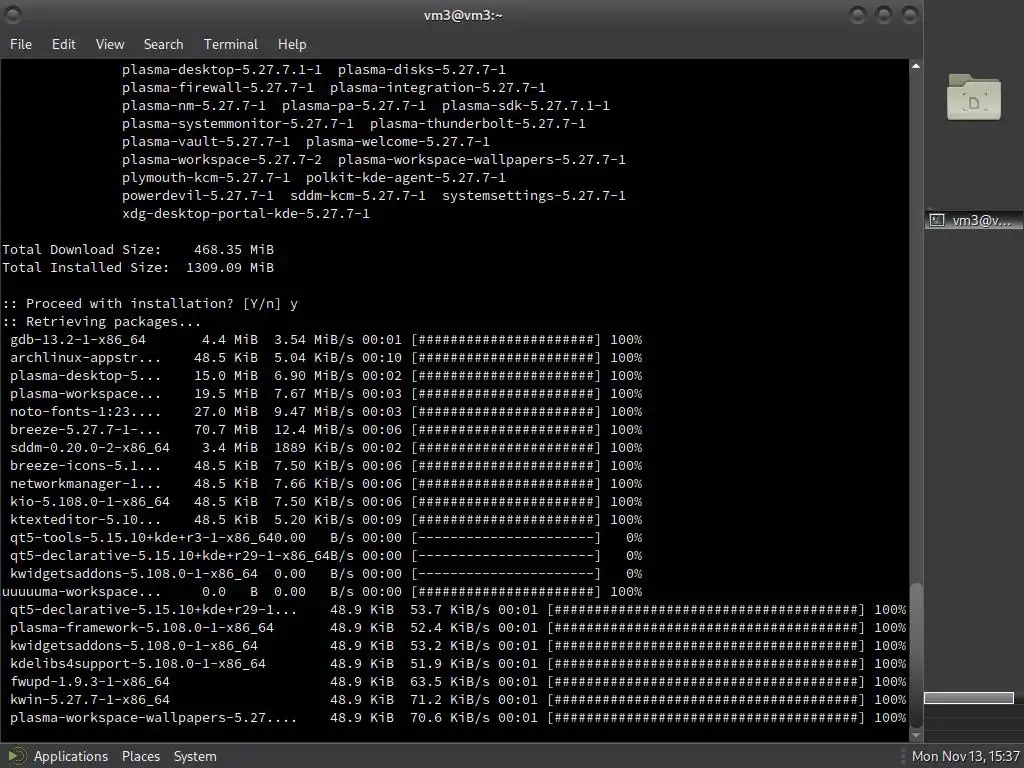Close the terminal window
The height and width of the screenshot is (768, 1024).
(909, 15)
